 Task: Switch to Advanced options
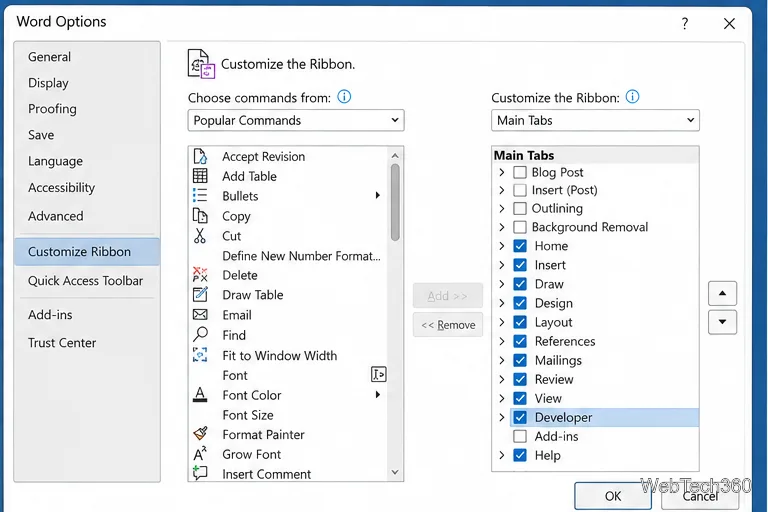click(x=55, y=216)
